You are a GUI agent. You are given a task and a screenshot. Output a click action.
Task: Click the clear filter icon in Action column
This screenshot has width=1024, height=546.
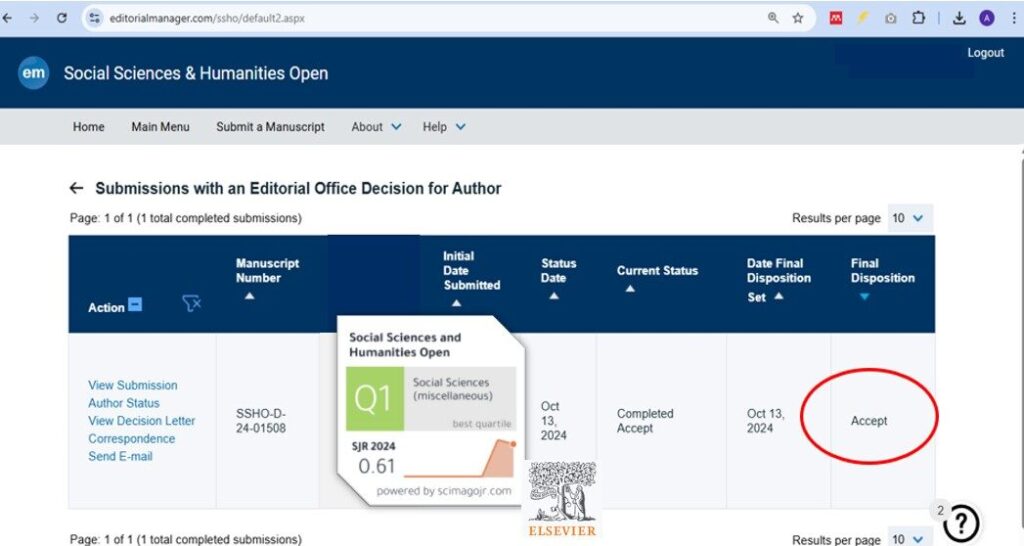[191, 305]
